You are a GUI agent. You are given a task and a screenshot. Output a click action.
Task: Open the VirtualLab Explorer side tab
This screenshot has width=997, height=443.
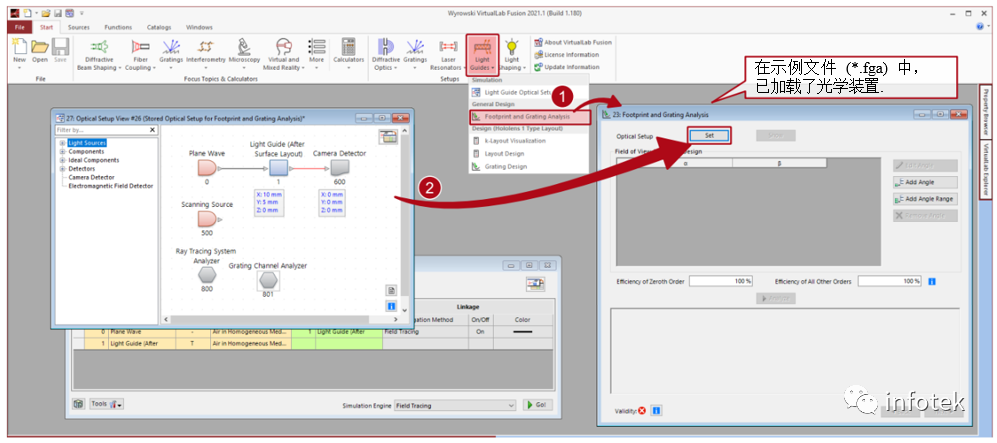coord(985,168)
